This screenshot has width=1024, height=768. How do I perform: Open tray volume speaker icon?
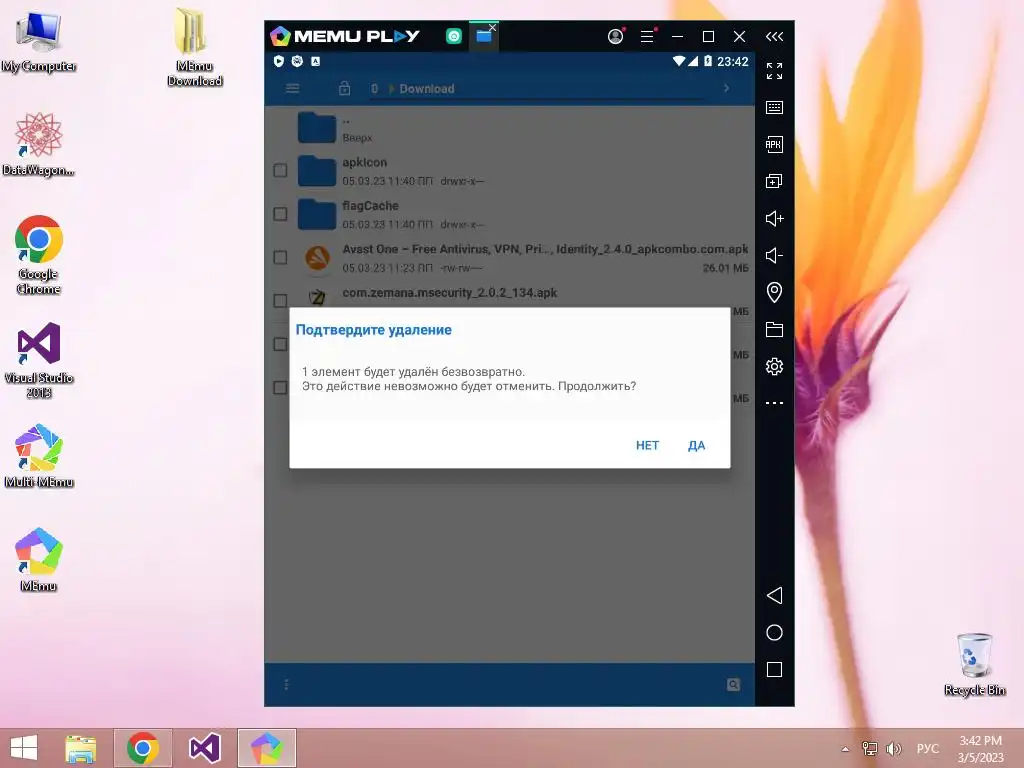click(893, 749)
